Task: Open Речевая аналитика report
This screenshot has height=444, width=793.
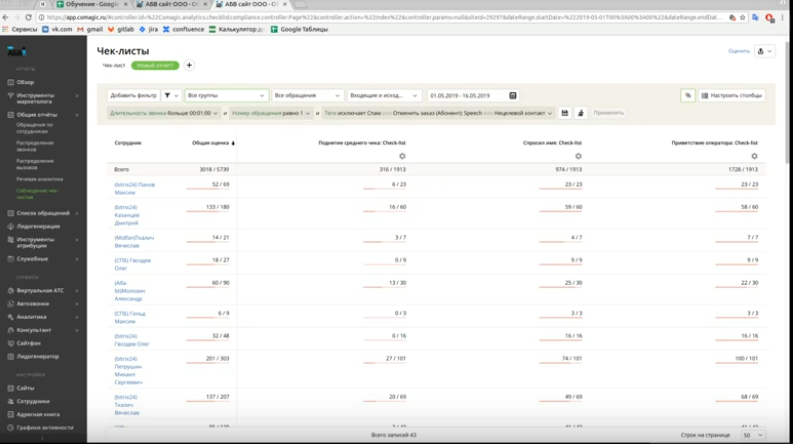Action: pyautogui.click(x=39, y=179)
